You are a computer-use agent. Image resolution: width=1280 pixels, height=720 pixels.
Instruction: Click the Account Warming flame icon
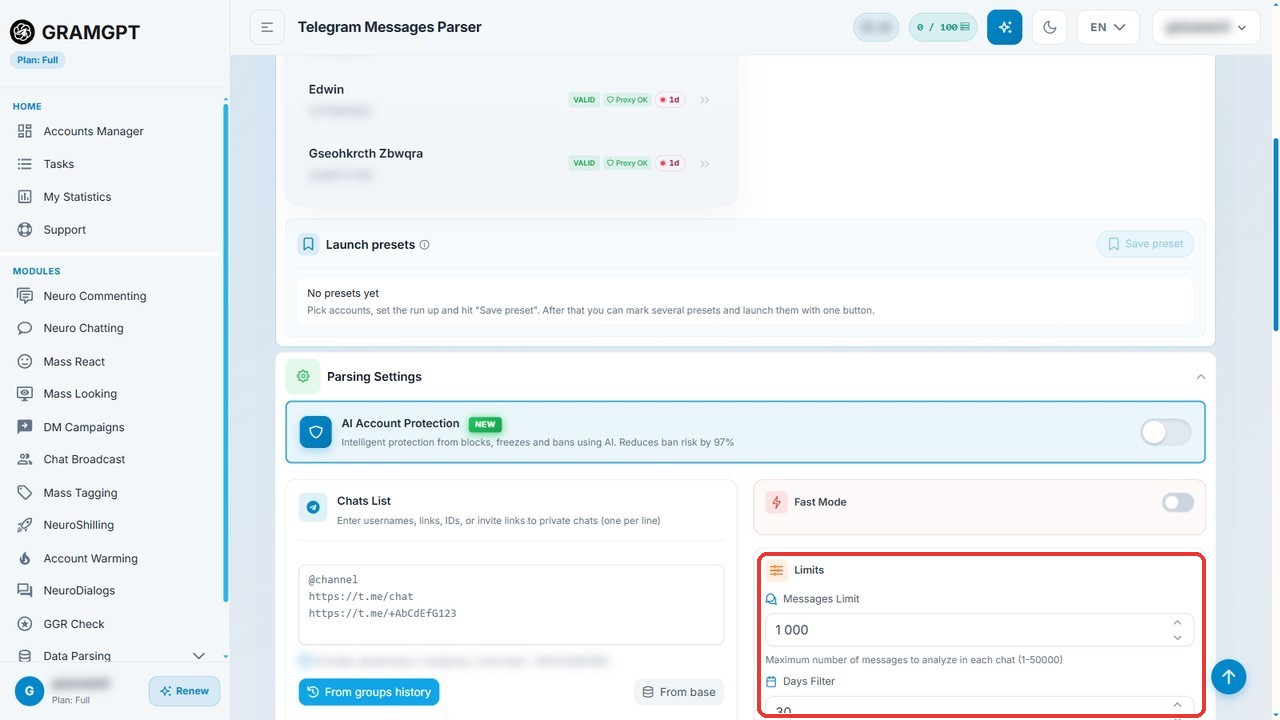25,558
